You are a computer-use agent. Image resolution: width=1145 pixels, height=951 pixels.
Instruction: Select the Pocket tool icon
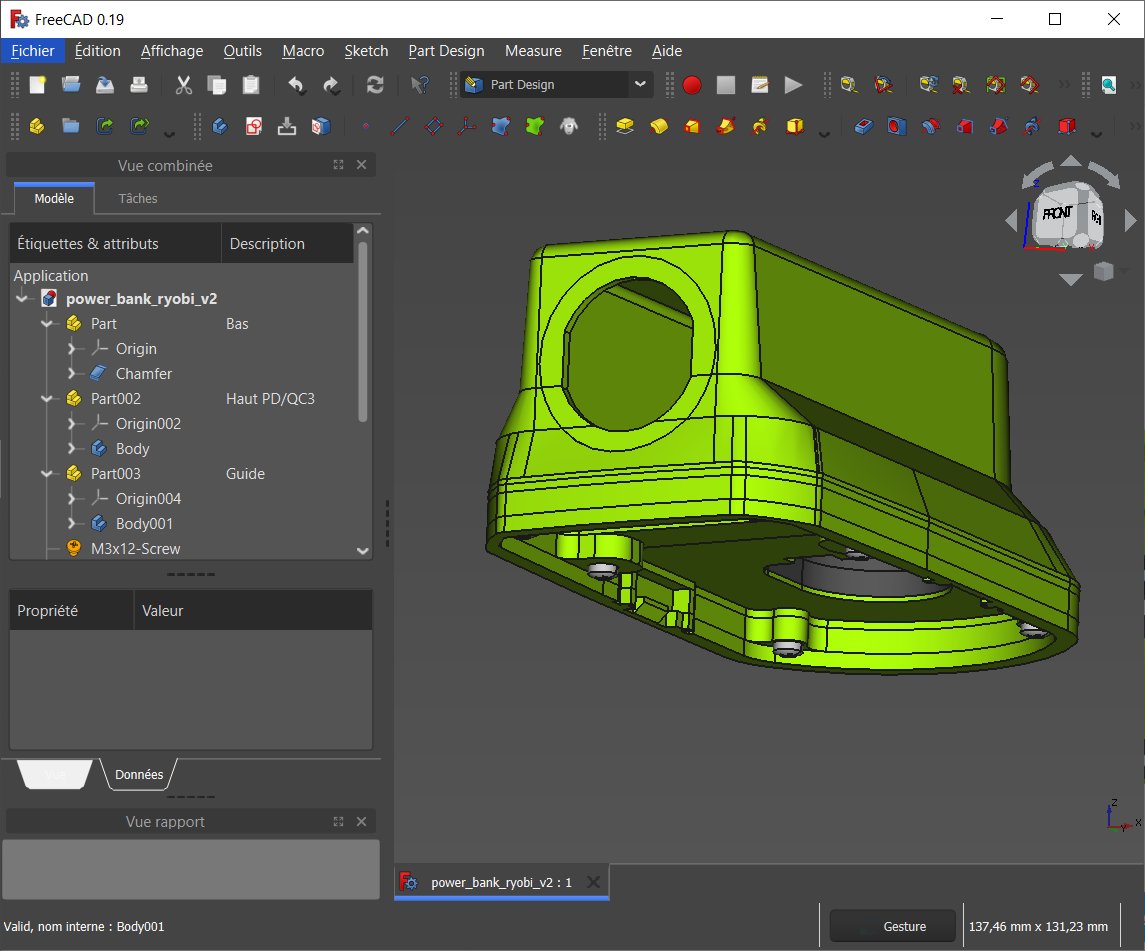point(864,127)
